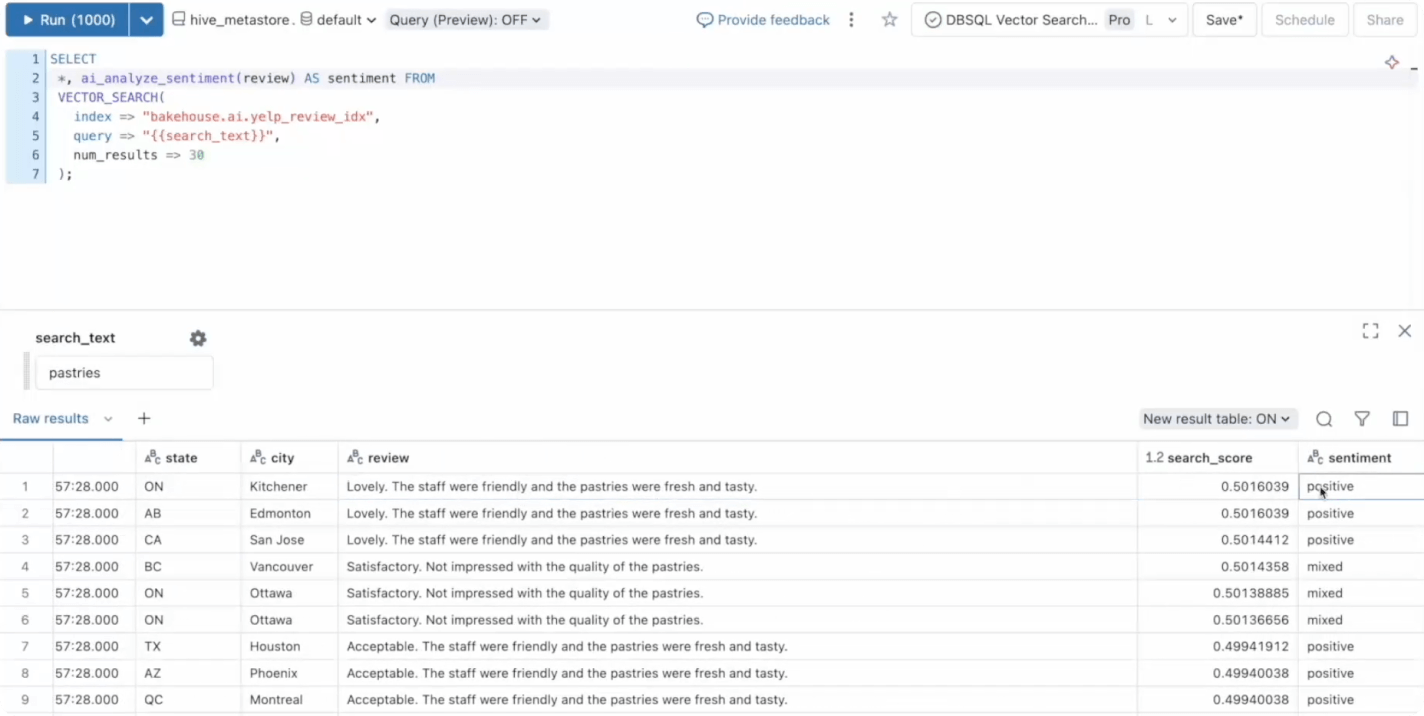Toggle New result table ON setting
1424x716 pixels.
(x=1216, y=419)
